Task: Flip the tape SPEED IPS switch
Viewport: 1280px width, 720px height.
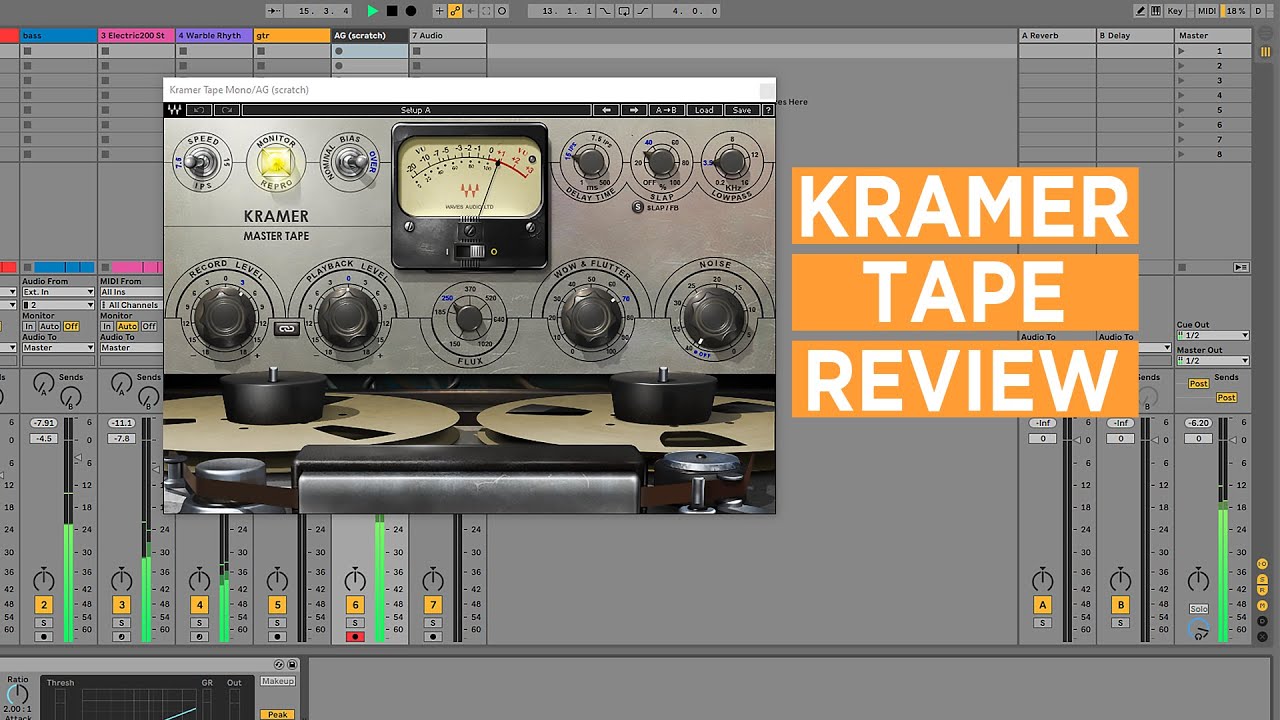Action: point(203,161)
